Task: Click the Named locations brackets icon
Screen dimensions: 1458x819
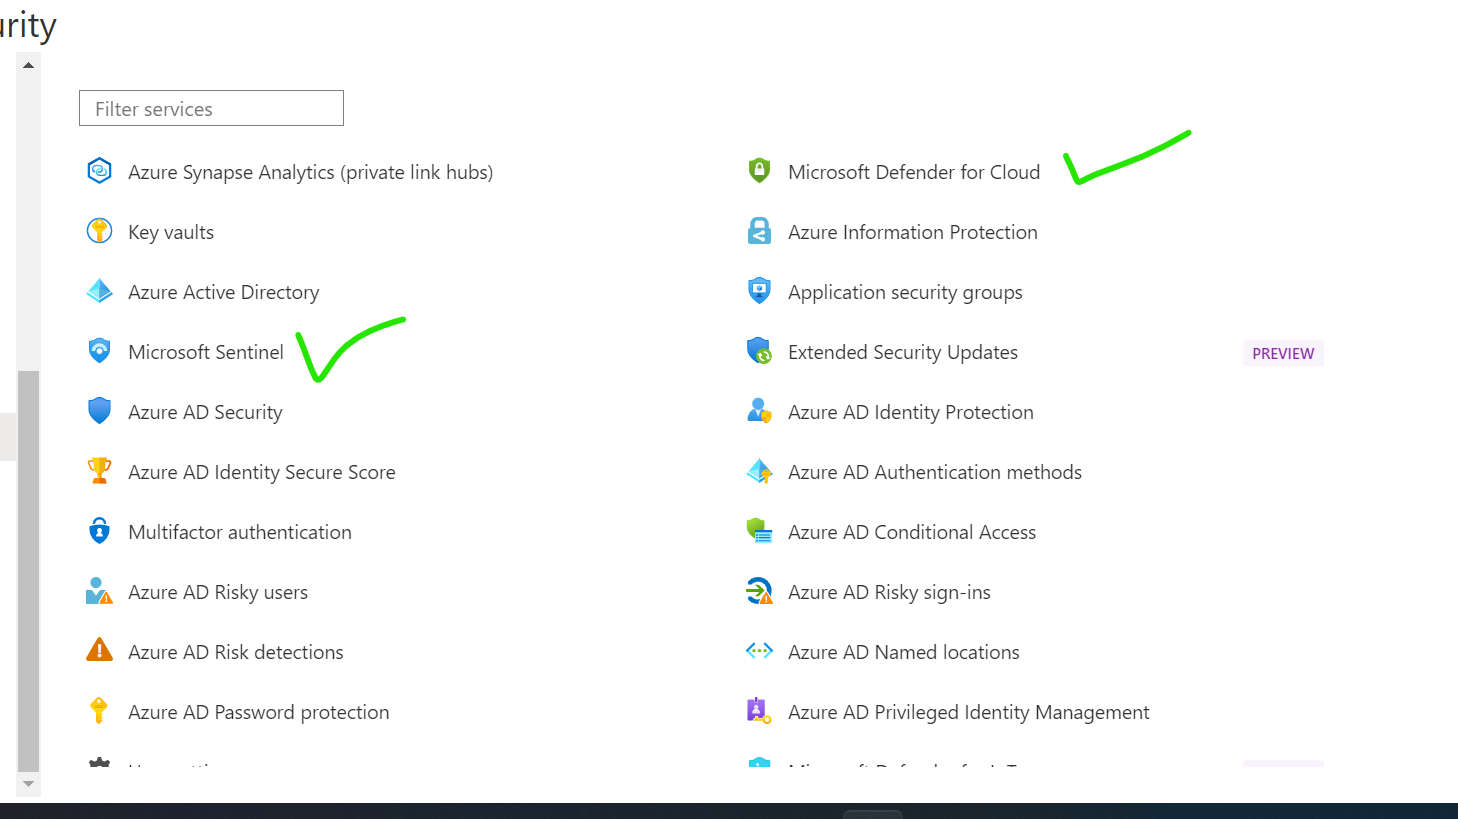Action: (759, 651)
